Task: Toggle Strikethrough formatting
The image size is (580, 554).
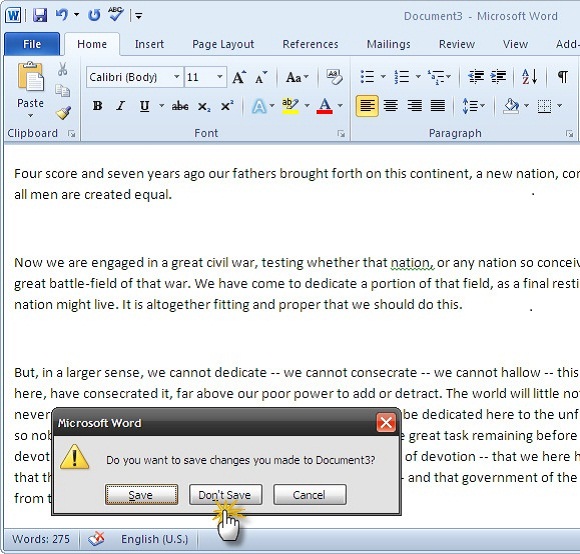Action: (180, 106)
